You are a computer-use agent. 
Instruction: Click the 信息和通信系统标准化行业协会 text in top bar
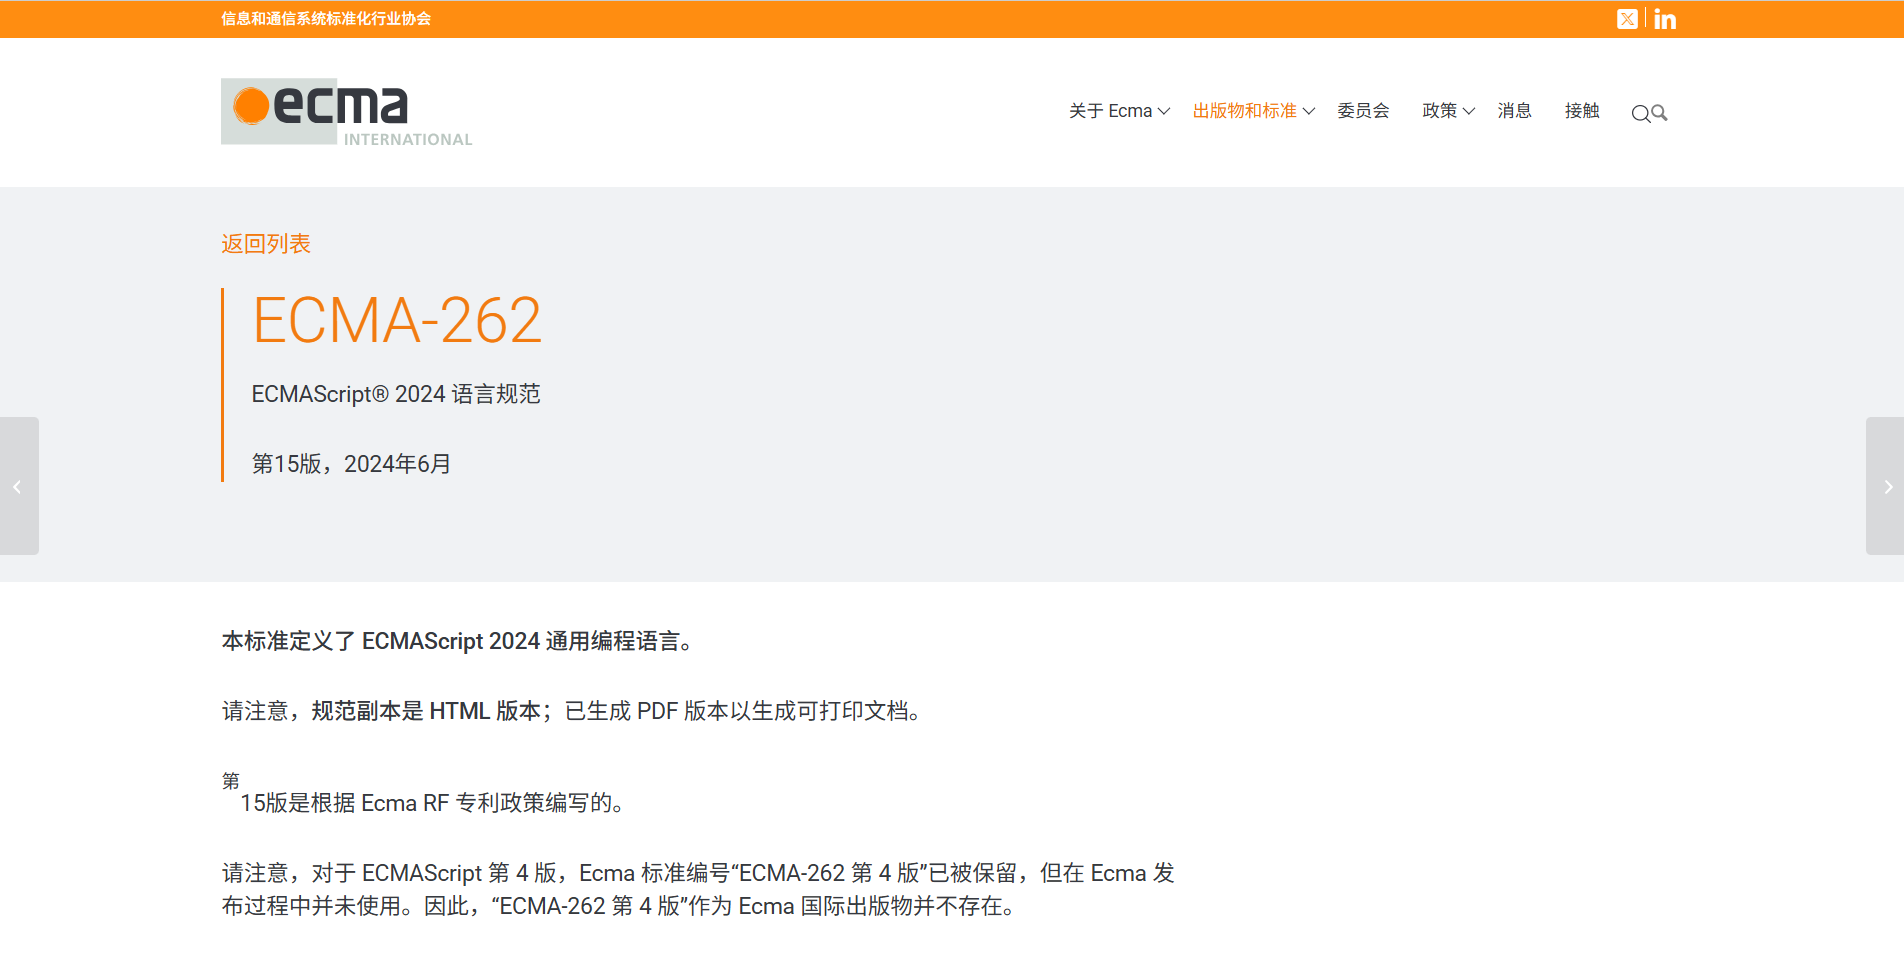coord(326,19)
